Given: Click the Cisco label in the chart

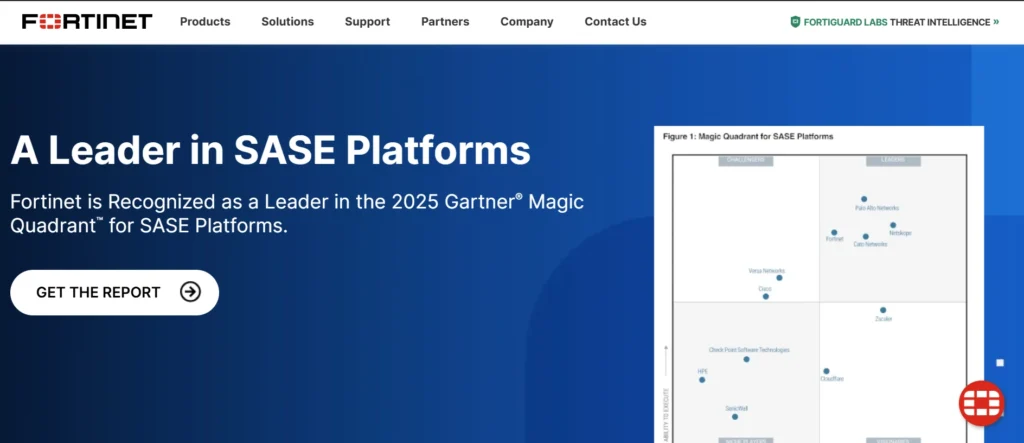Looking at the screenshot, I should pyautogui.click(x=765, y=289).
